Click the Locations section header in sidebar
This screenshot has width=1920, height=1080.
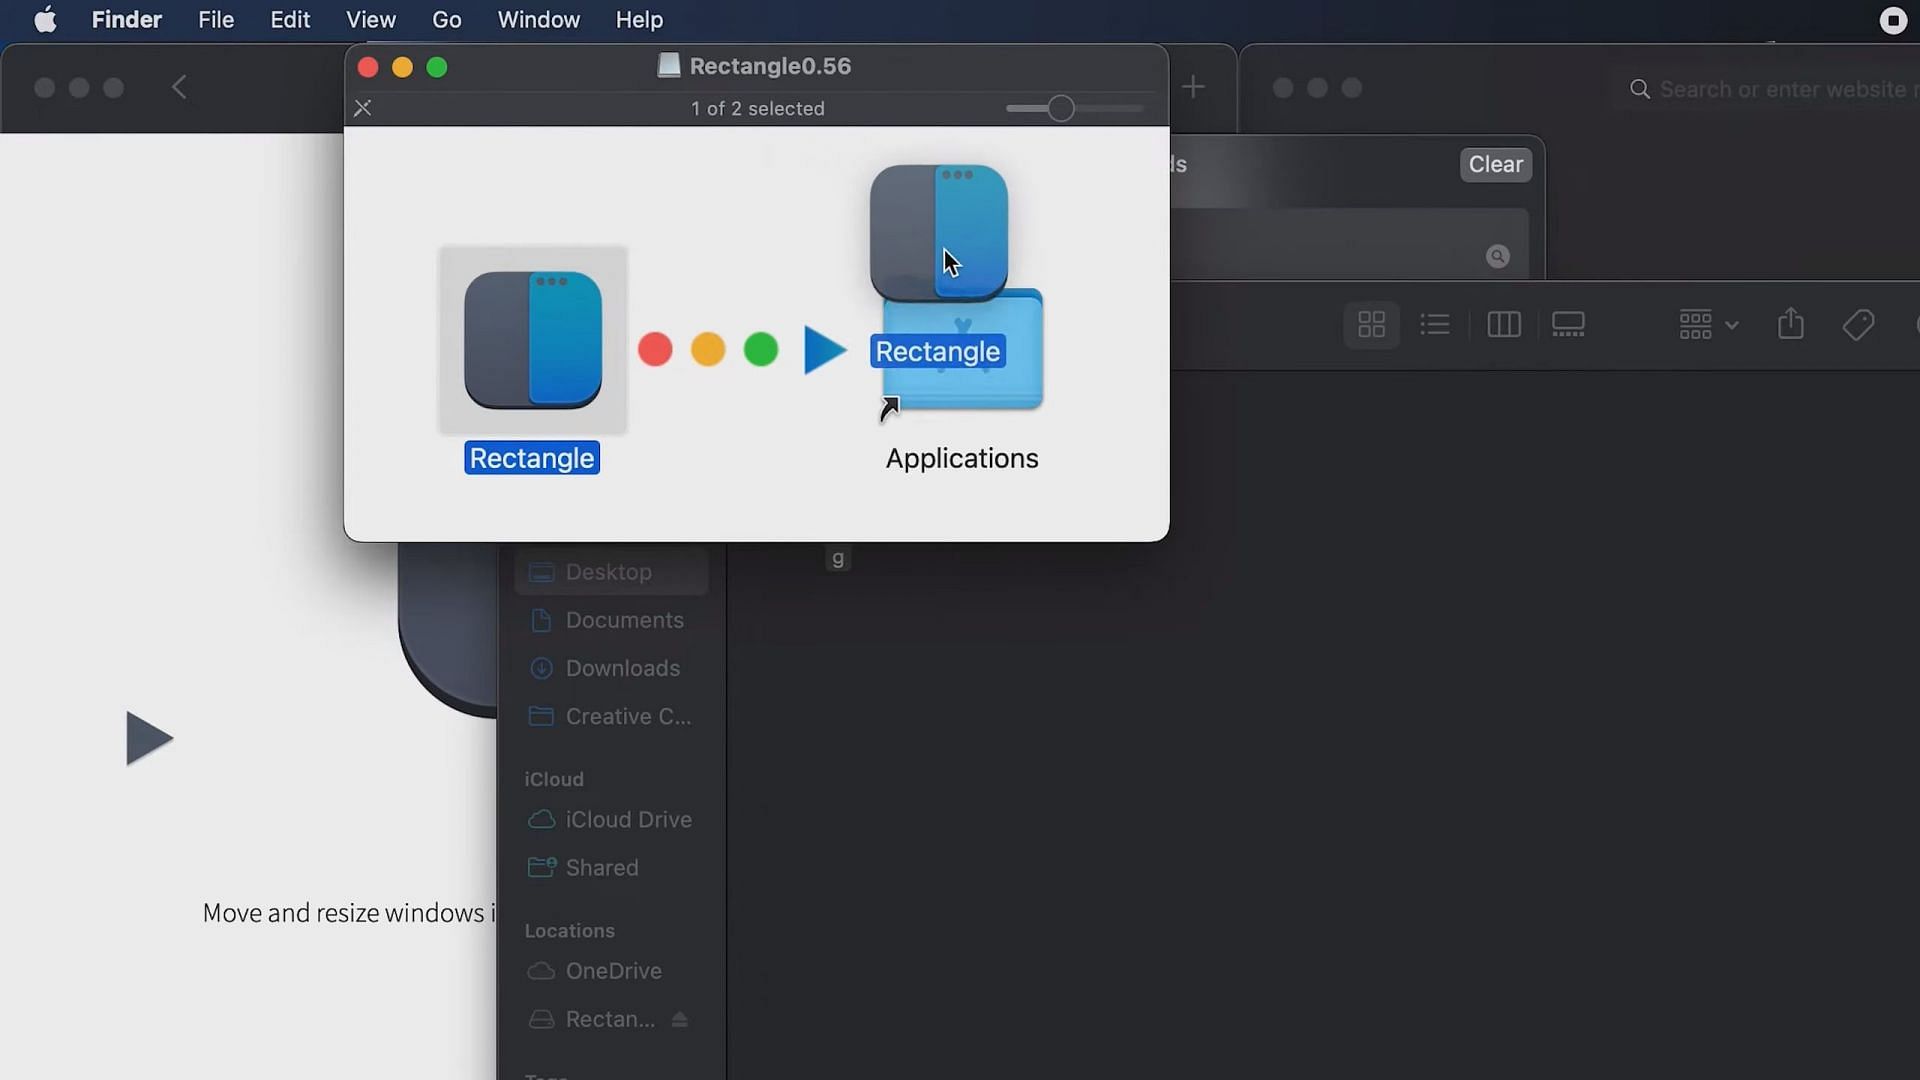point(569,930)
